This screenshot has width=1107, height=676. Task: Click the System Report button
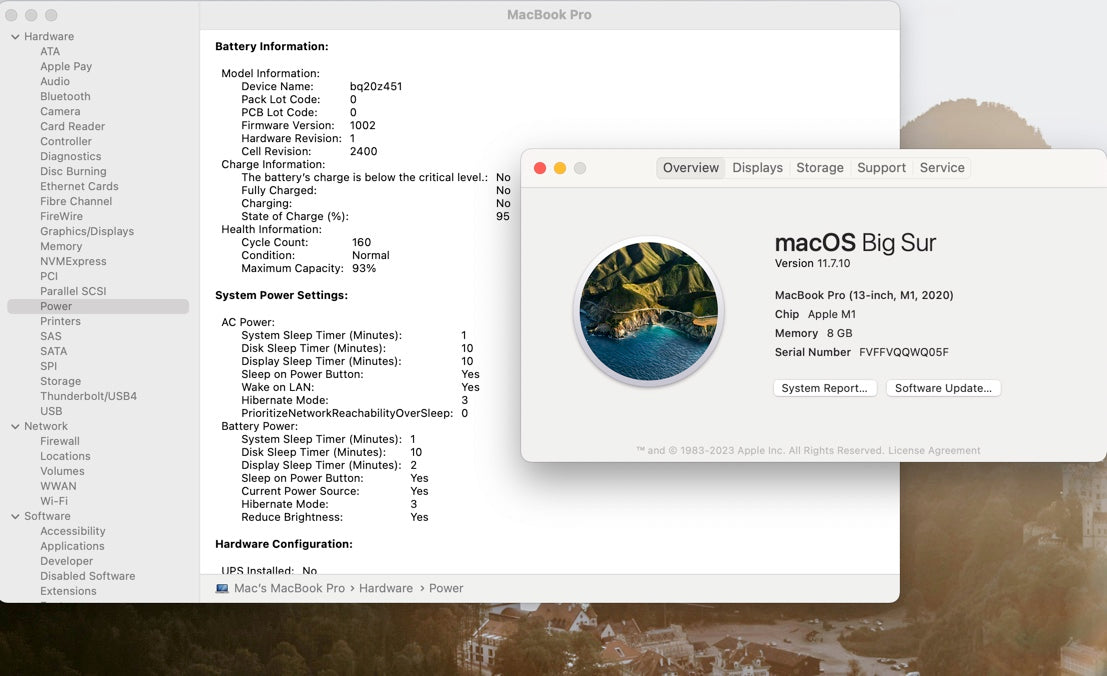pos(825,388)
